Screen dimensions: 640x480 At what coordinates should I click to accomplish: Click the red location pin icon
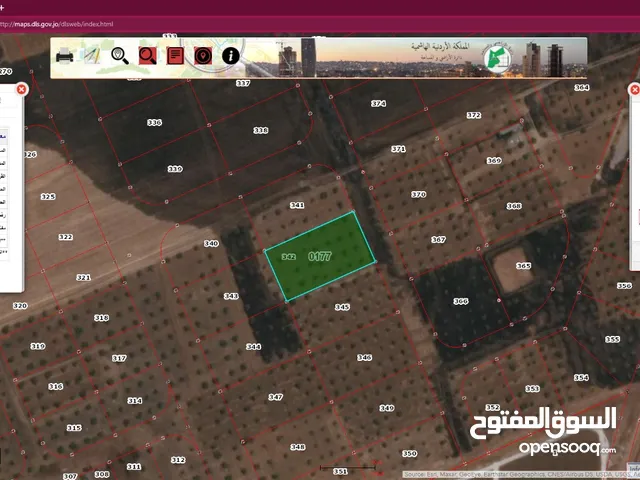tap(203, 56)
